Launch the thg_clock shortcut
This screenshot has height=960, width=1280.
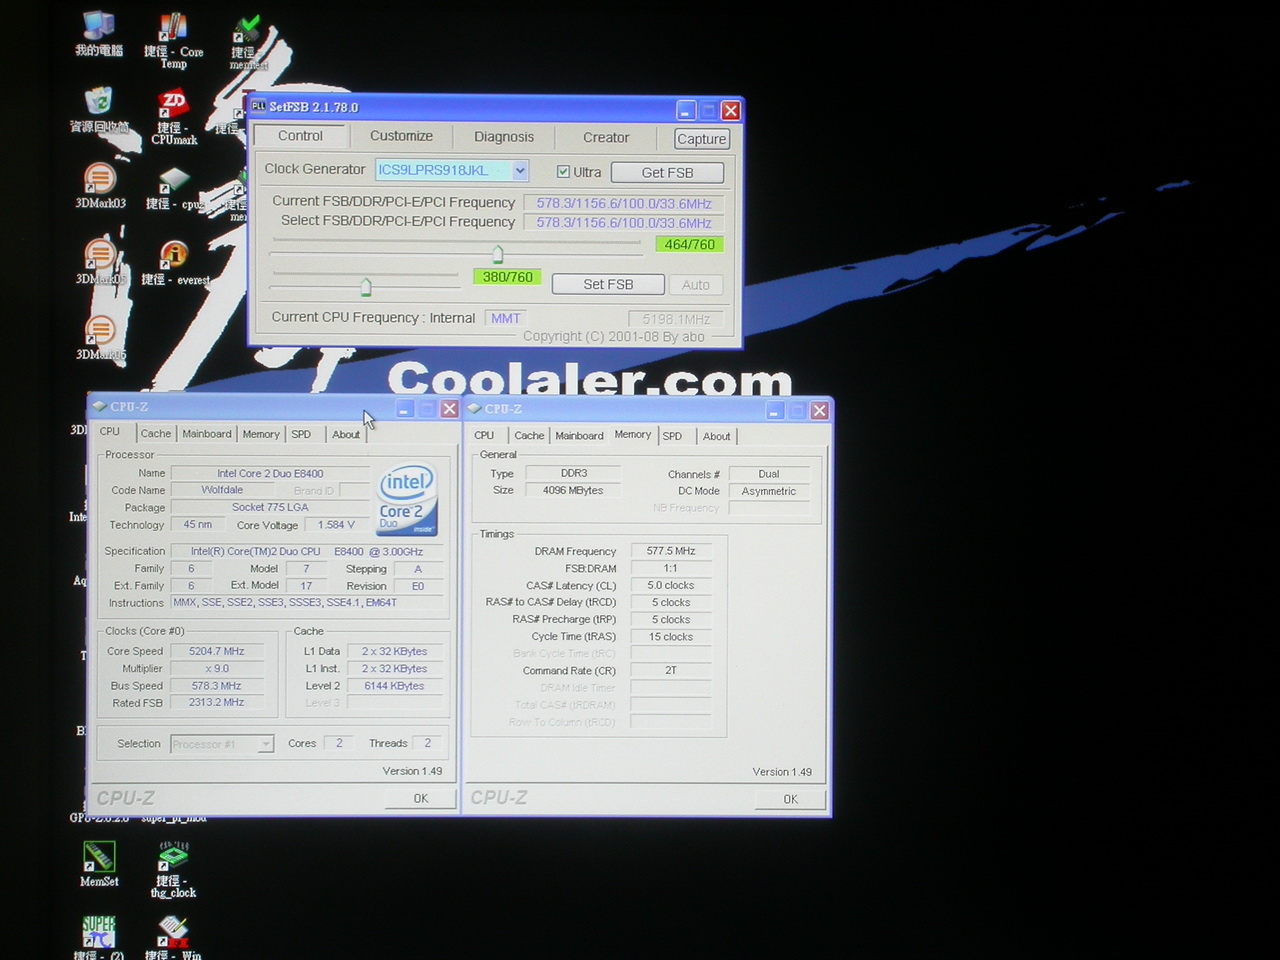[174, 870]
